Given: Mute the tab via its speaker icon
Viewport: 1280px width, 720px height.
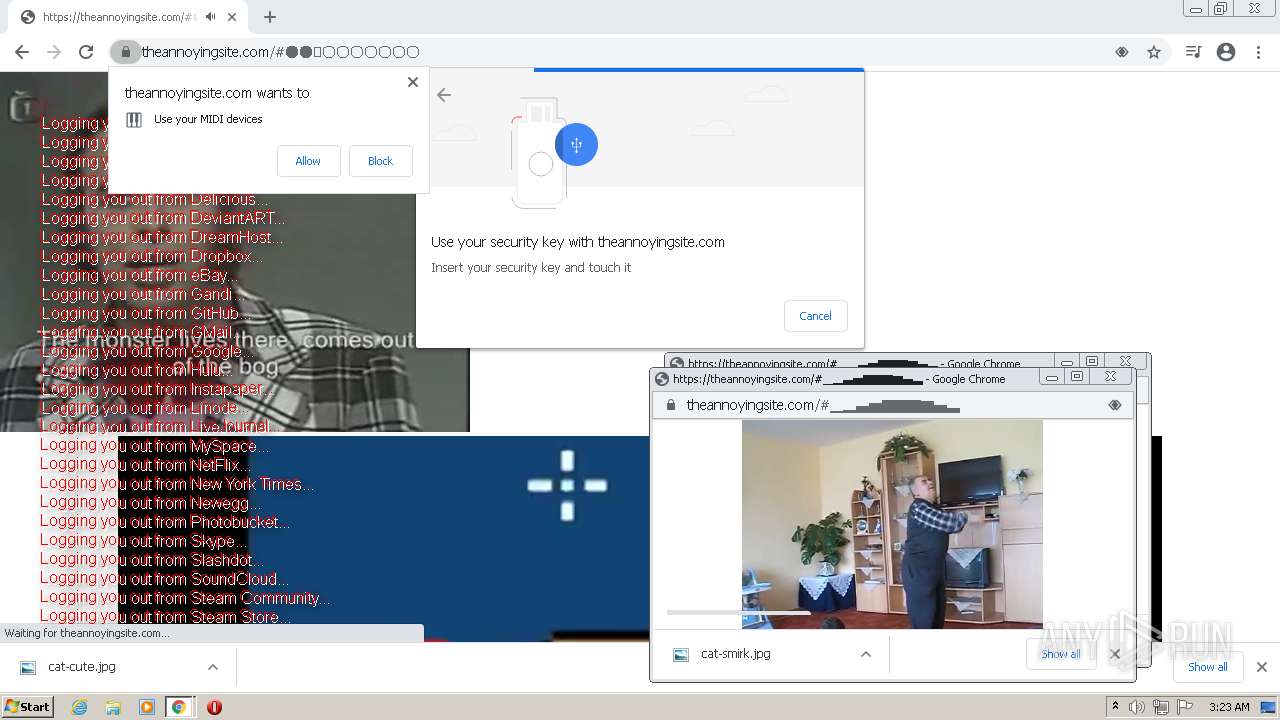Looking at the screenshot, I should (210, 17).
